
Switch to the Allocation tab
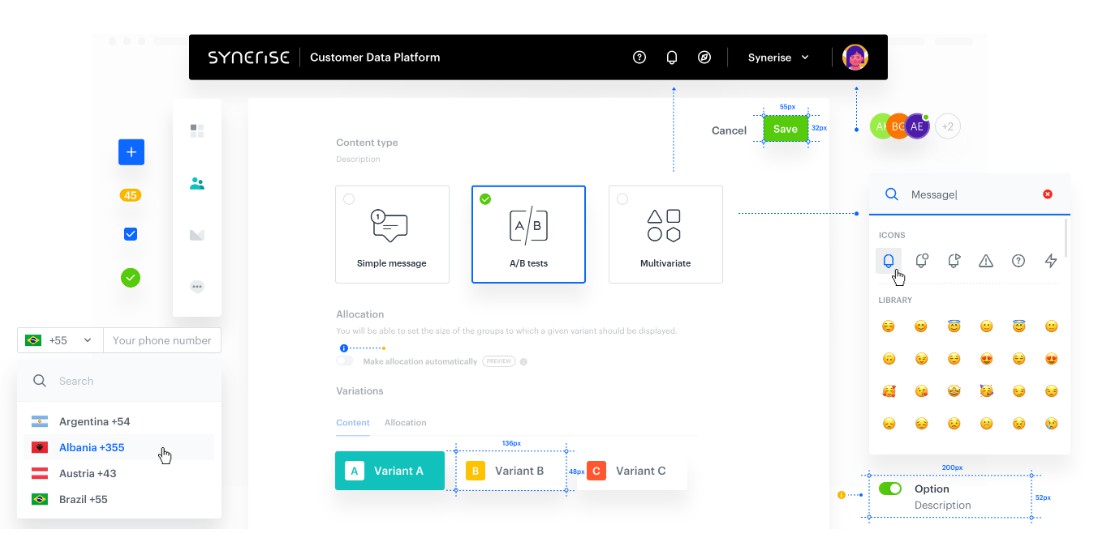405,423
